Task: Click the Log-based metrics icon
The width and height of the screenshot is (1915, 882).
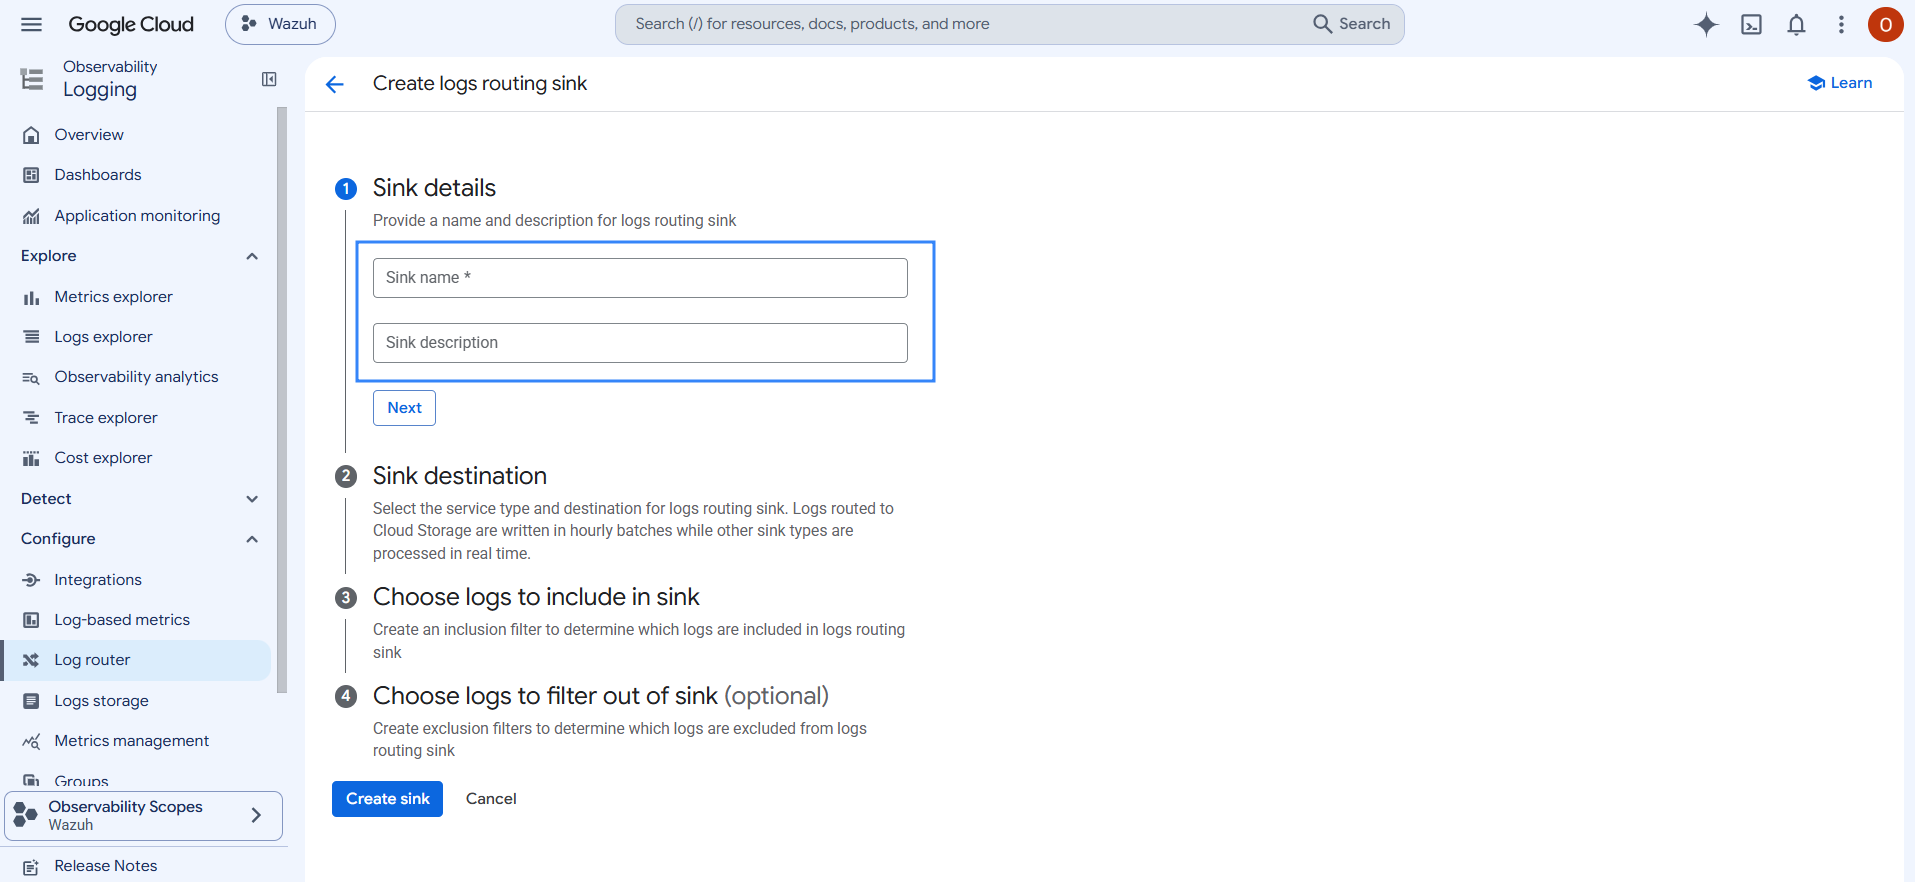Action: [x=32, y=620]
